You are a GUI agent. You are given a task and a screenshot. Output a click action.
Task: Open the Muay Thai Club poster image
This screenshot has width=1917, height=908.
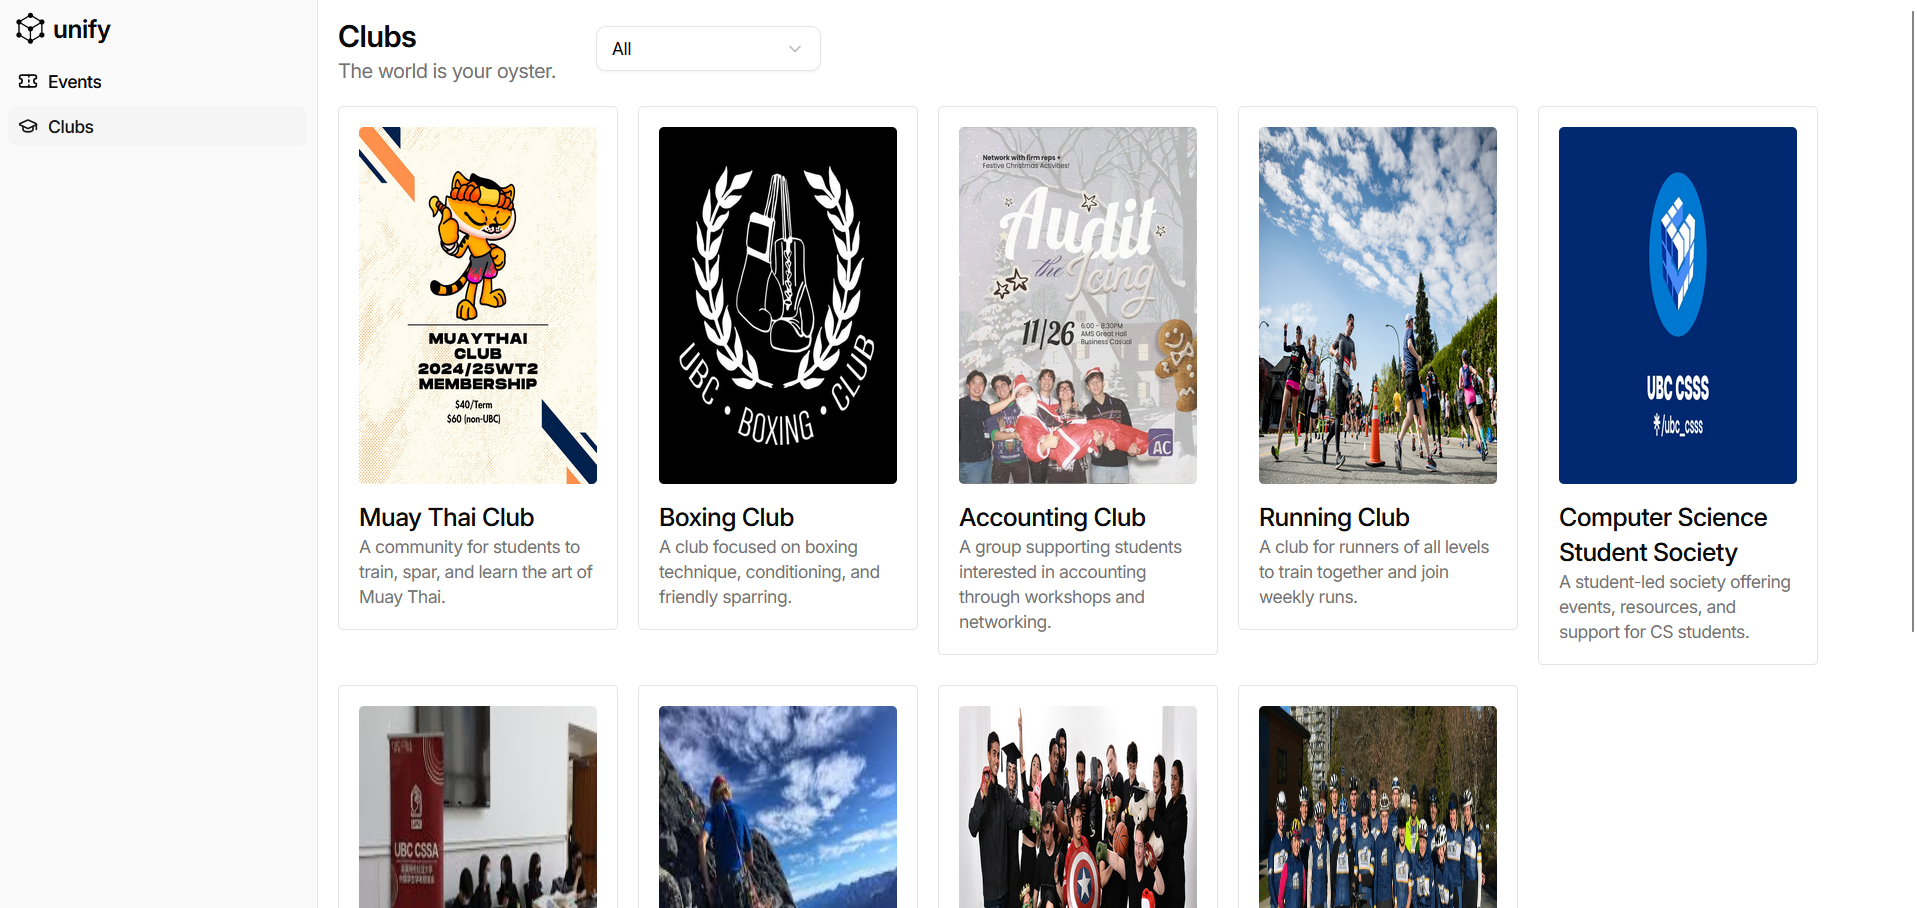click(478, 305)
